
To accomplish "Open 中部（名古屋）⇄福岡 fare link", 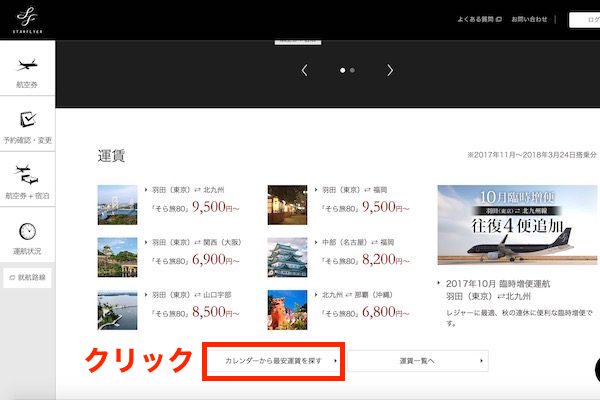I will 358,242.
